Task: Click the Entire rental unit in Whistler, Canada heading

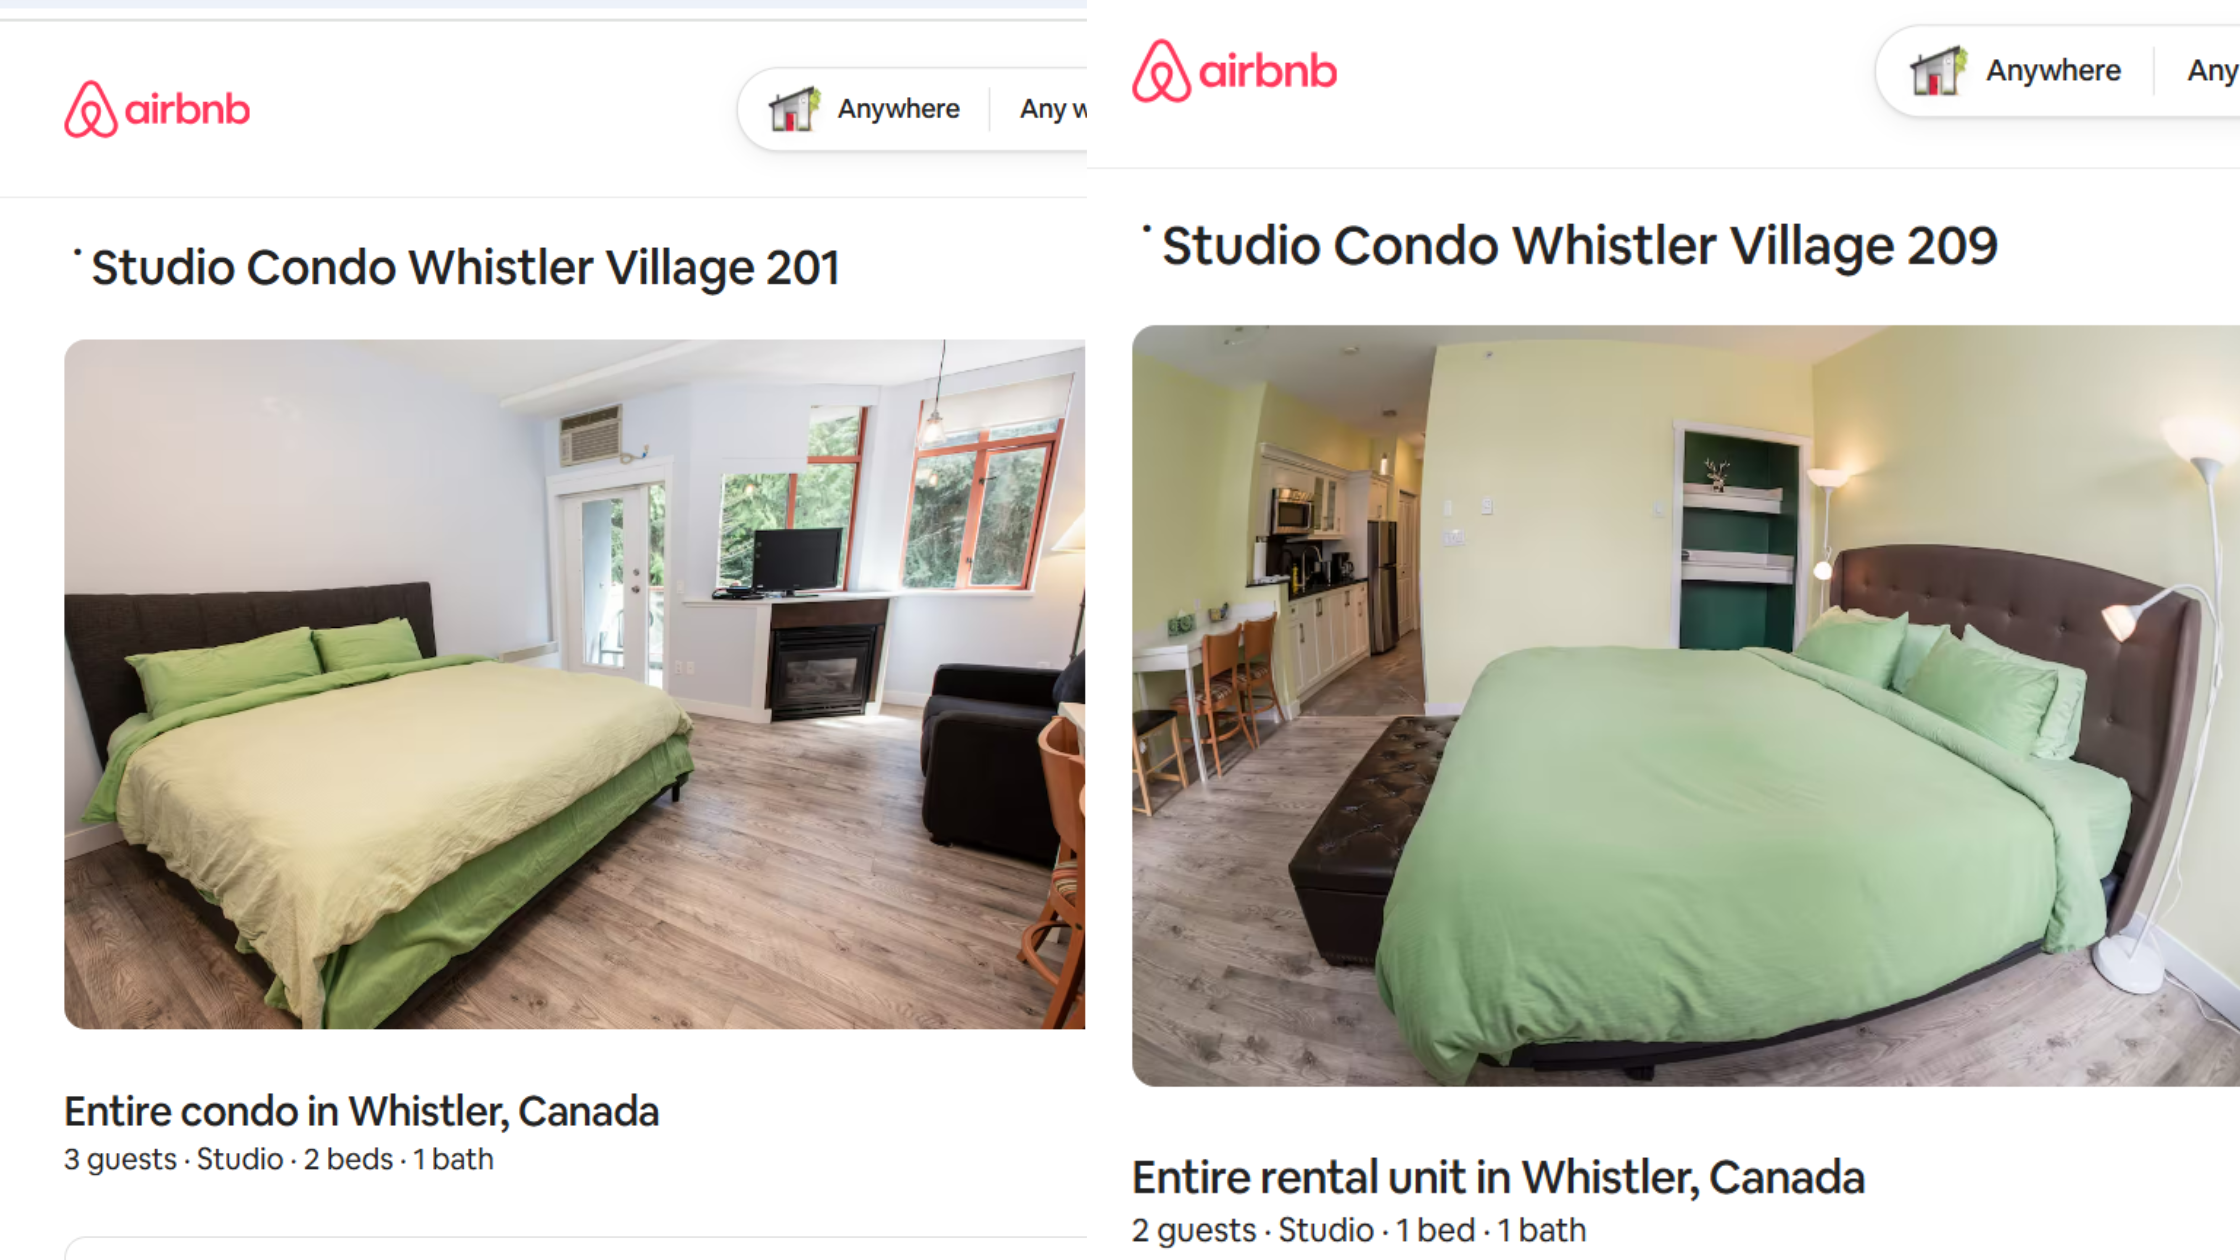Action: [1498, 1178]
